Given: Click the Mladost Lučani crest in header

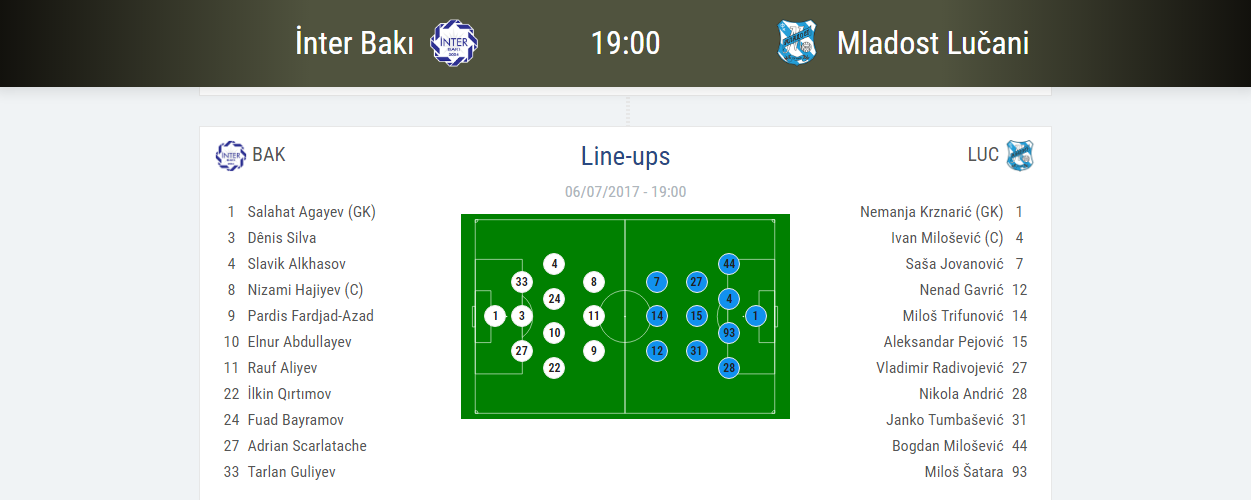Looking at the screenshot, I should (797, 43).
